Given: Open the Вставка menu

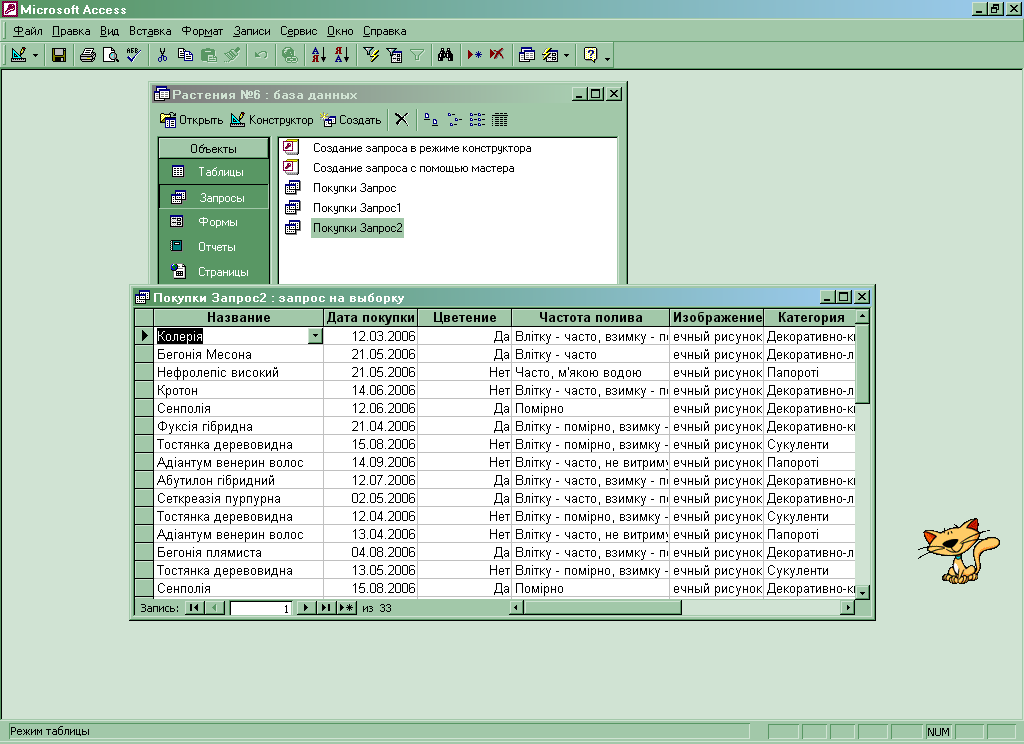Looking at the screenshot, I should (x=150, y=31).
